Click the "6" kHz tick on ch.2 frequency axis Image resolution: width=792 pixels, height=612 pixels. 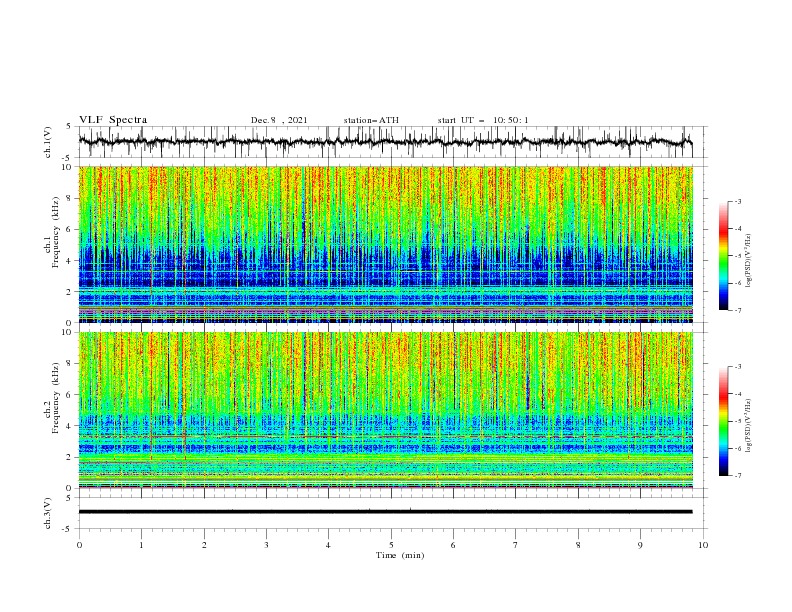pos(70,395)
